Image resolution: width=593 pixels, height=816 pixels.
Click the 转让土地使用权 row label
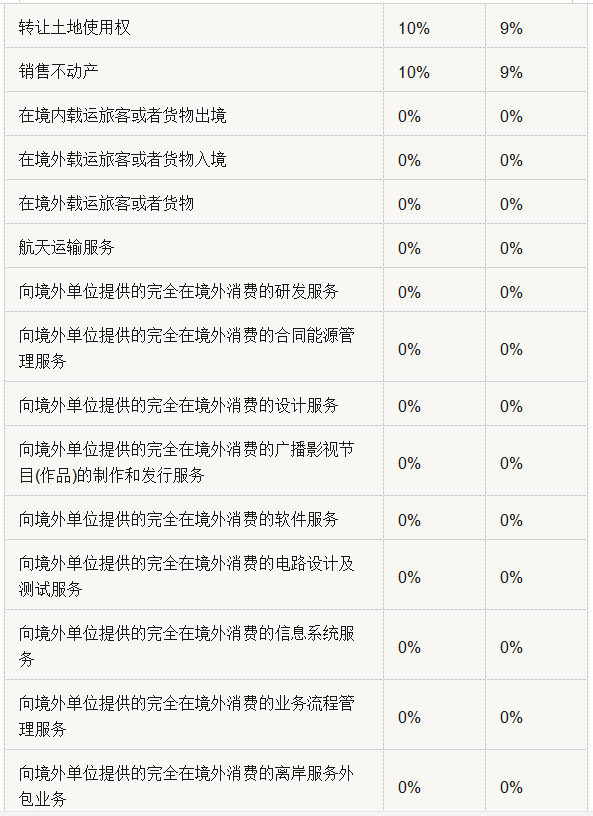coord(74,27)
